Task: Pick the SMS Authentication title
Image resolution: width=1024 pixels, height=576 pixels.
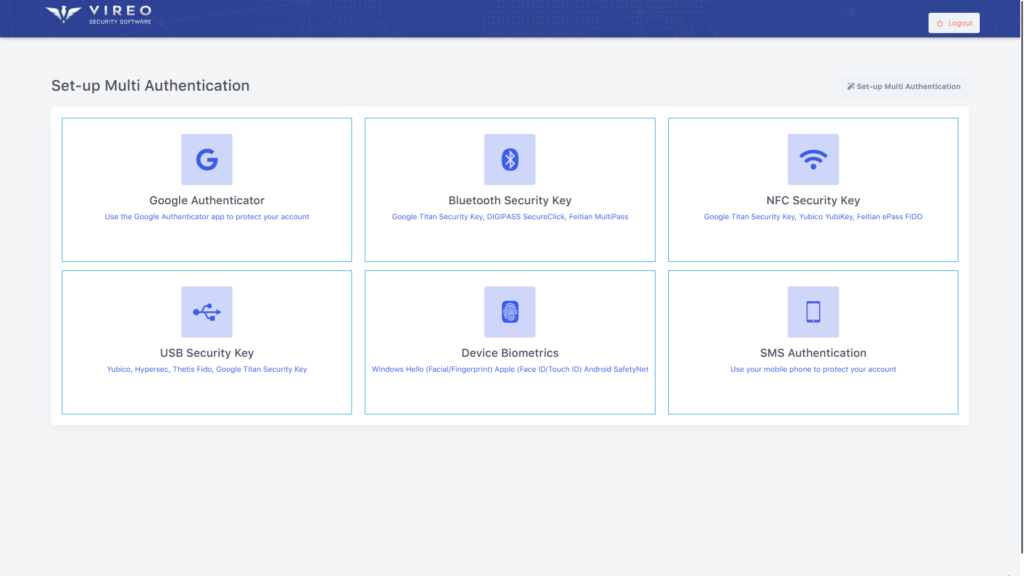Action: point(812,353)
